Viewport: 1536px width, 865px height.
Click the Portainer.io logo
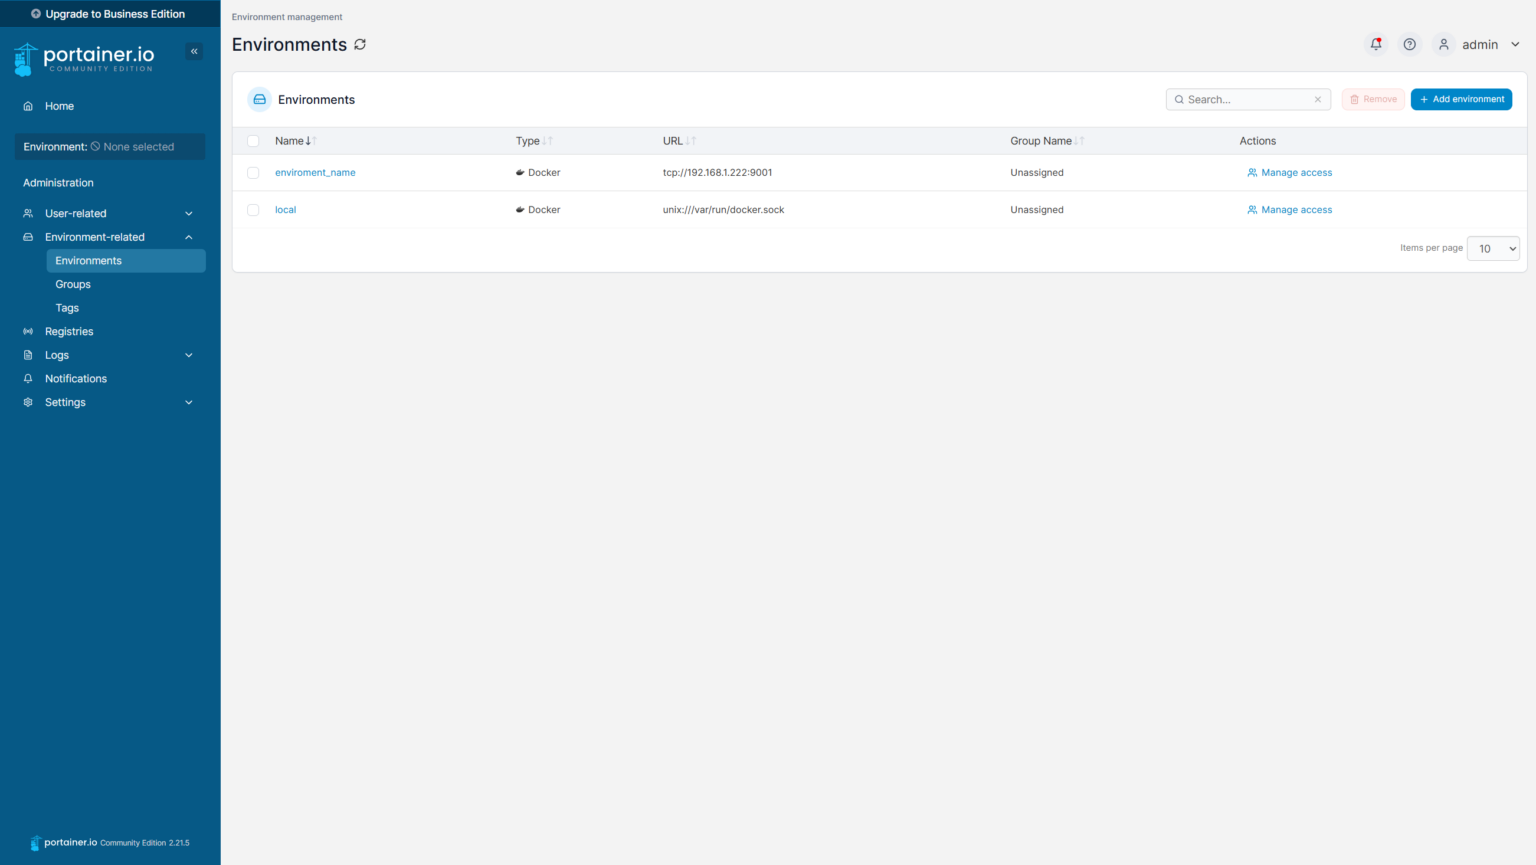tap(85, 59)
